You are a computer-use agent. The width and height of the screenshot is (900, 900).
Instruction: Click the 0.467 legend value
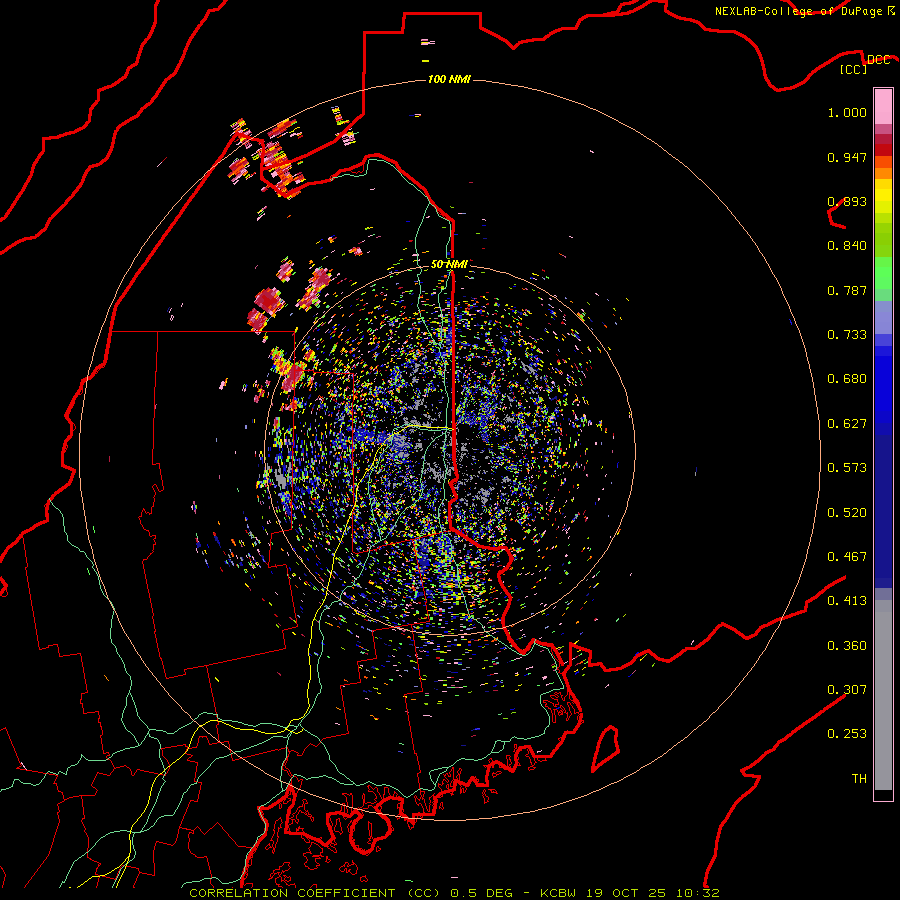pos(847,557)
